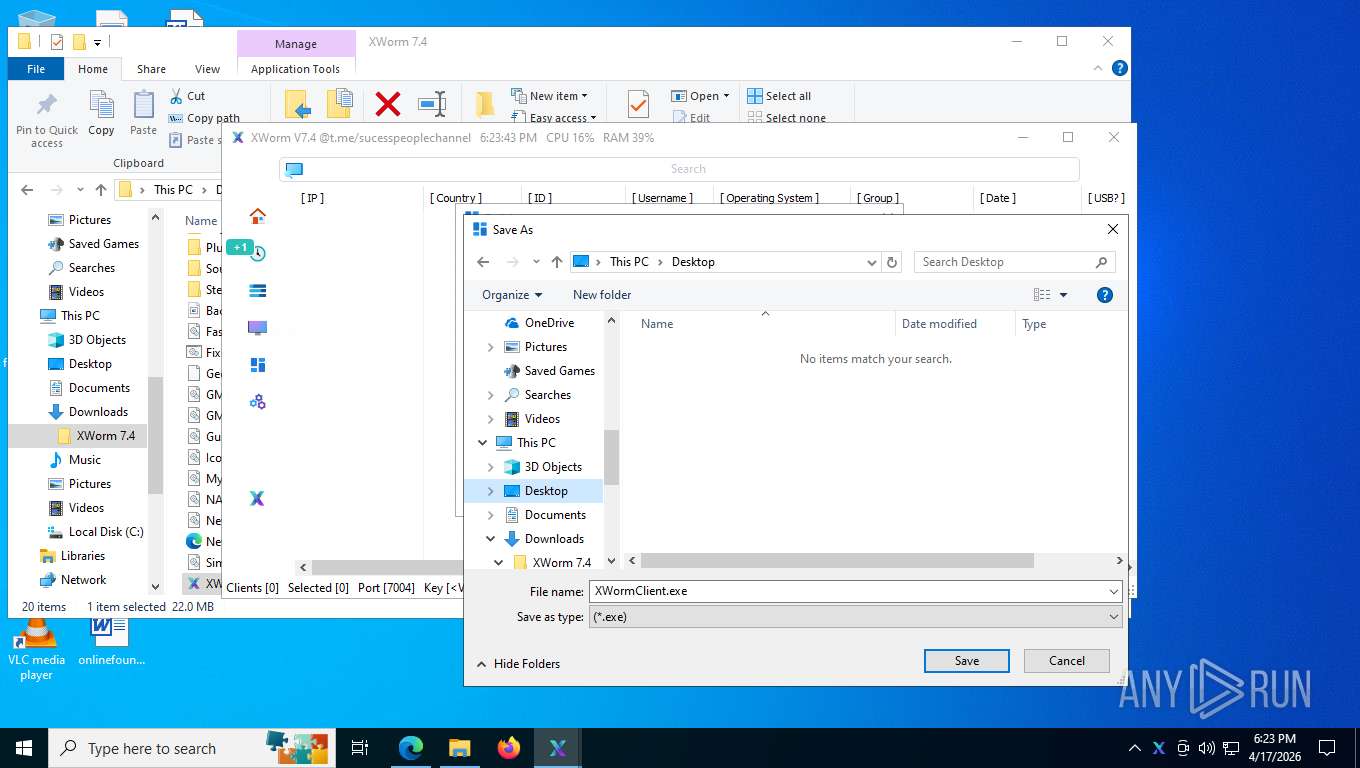Open the dashboard tiles icon in XWorm sidebar
1360x768 pixels.
257,365
